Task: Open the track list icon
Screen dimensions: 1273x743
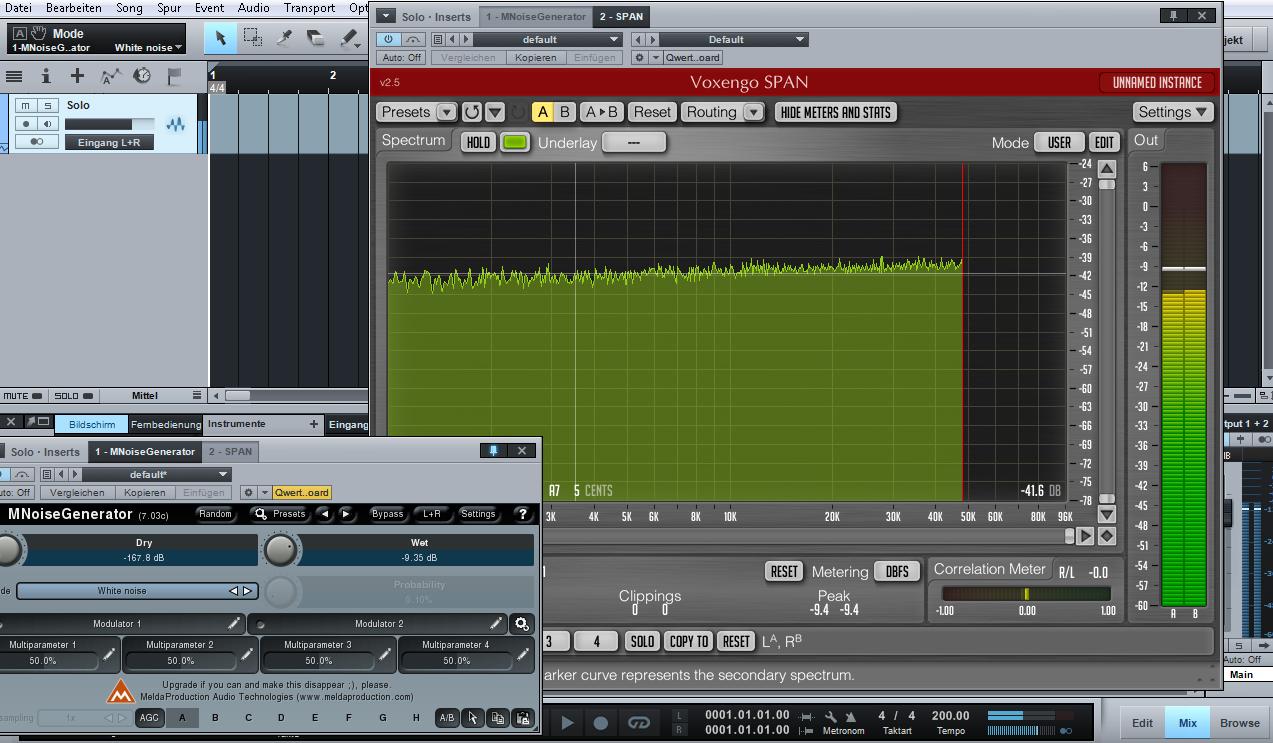Action: [x=14, y=76]
